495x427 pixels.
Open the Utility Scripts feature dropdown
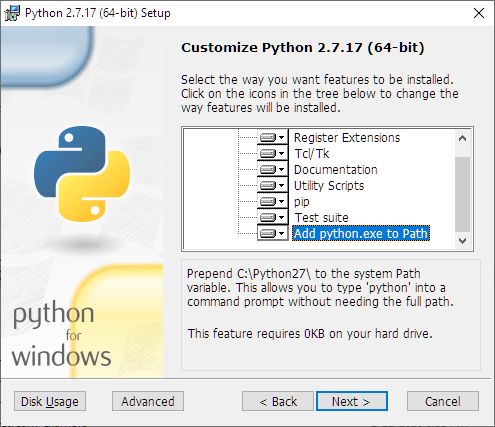272,185
